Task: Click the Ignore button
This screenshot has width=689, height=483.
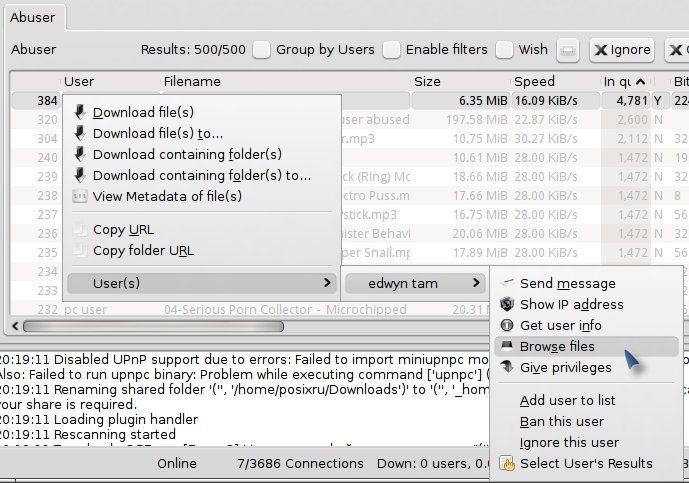Action: pyautogui.click(x=622, y=50)
